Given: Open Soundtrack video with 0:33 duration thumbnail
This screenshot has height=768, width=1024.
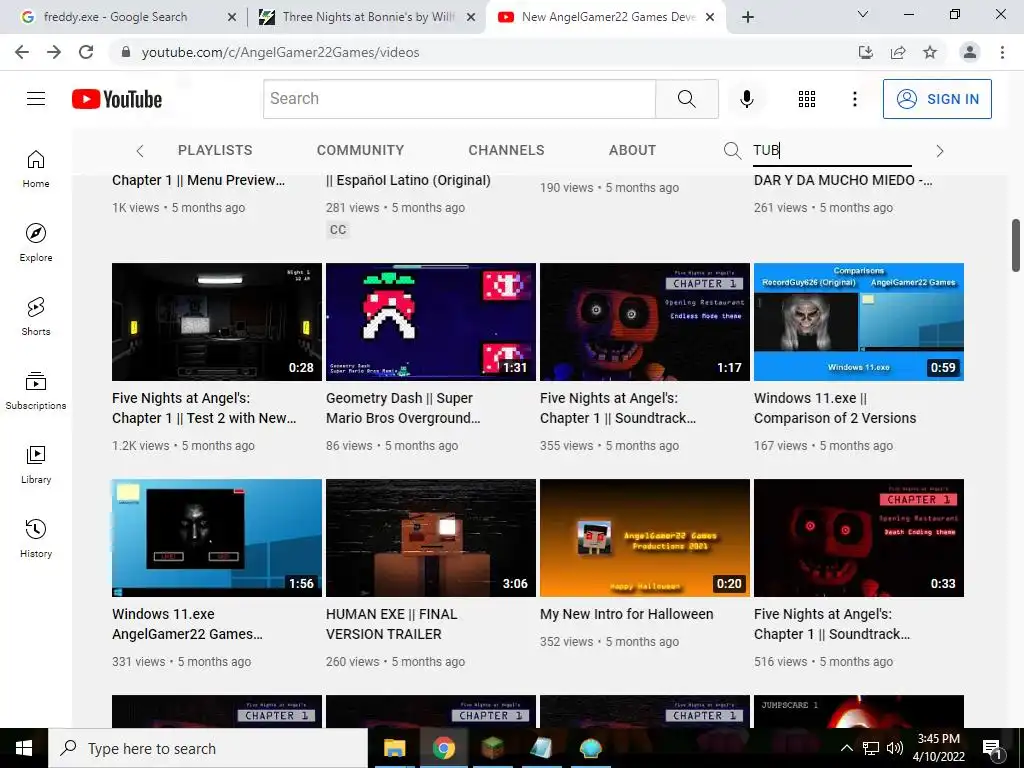Looking at the screenshot, I should 859,538.
